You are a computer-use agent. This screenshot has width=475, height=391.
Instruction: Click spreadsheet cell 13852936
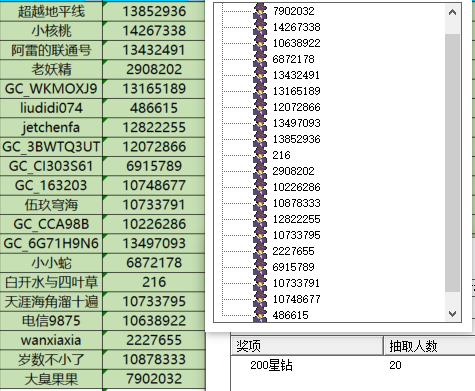154,11
